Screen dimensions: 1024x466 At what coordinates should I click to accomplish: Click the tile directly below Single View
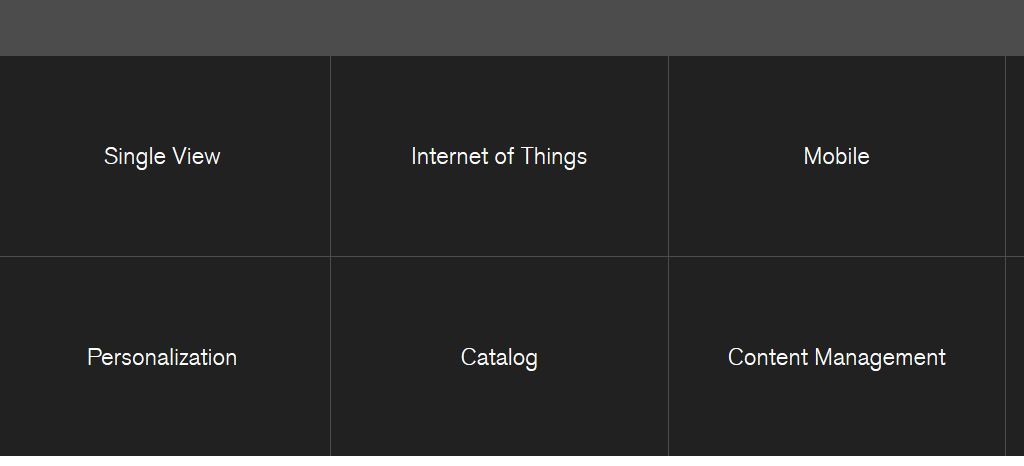(x=162, y=357)
